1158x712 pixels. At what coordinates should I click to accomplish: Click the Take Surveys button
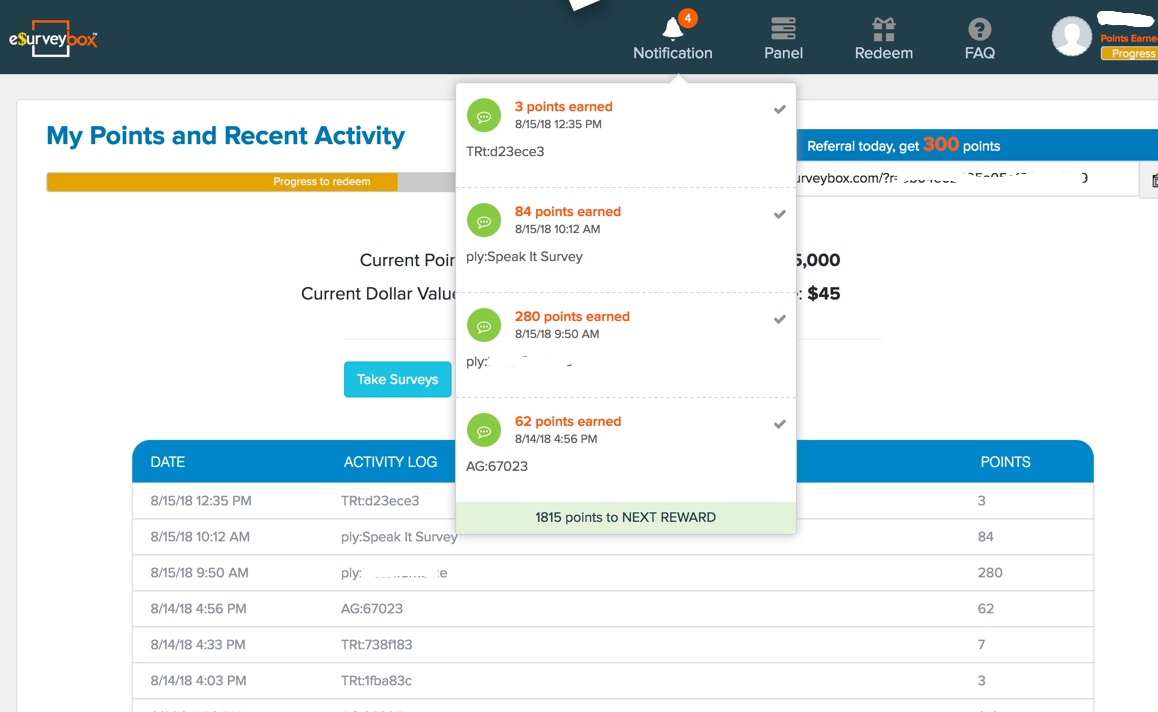(x=397, y=379)
